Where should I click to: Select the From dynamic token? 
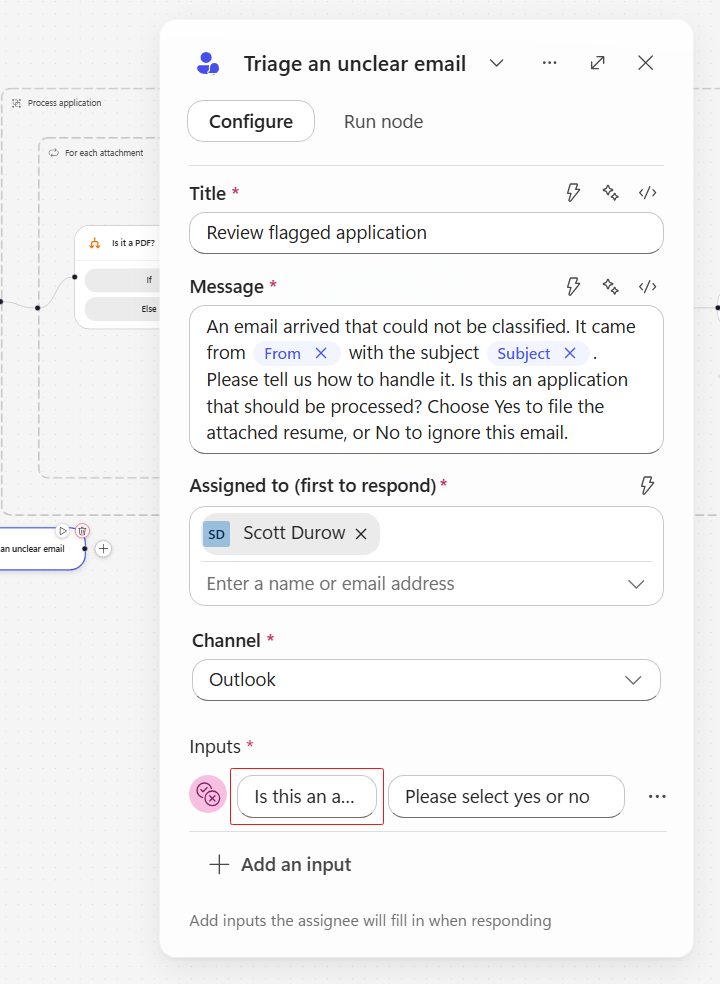pyautogui.click(x=282, y=353)
